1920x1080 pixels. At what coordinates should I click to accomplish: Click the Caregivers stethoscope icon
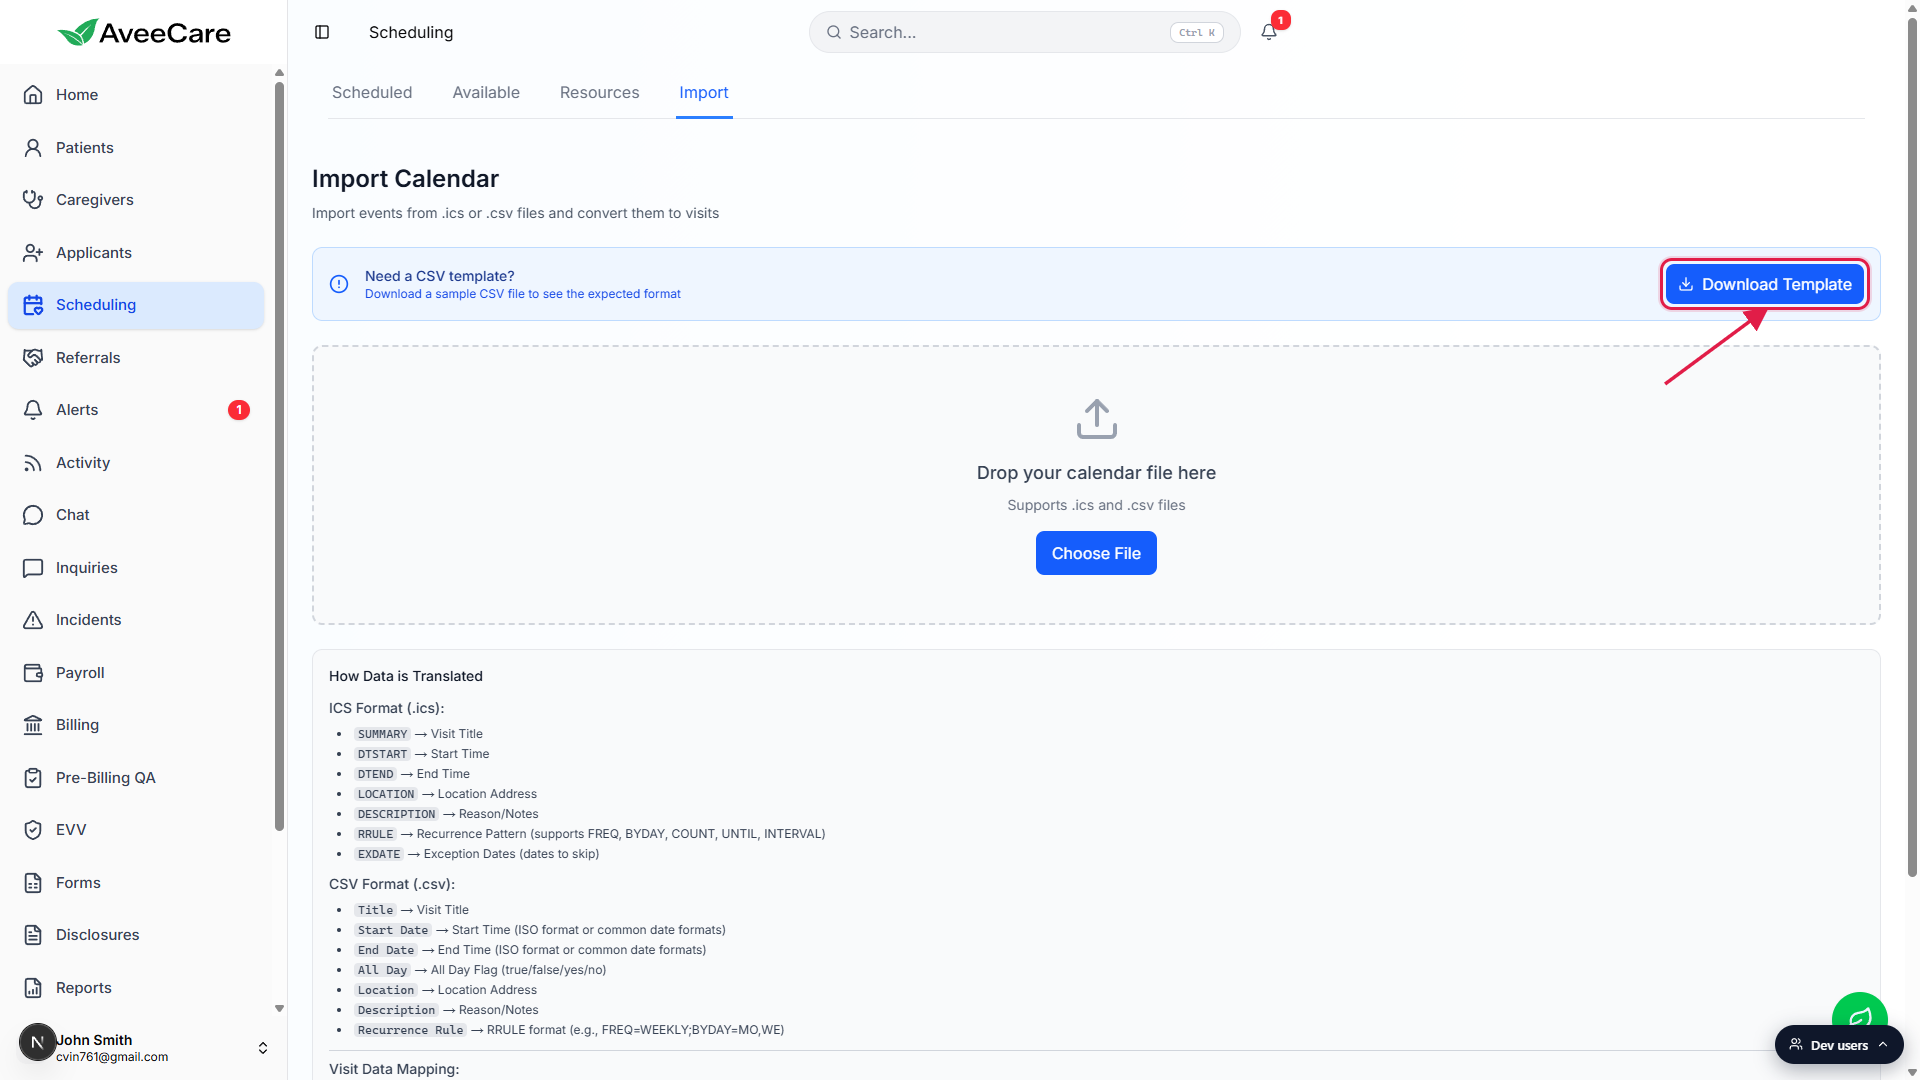click(33, 200)
